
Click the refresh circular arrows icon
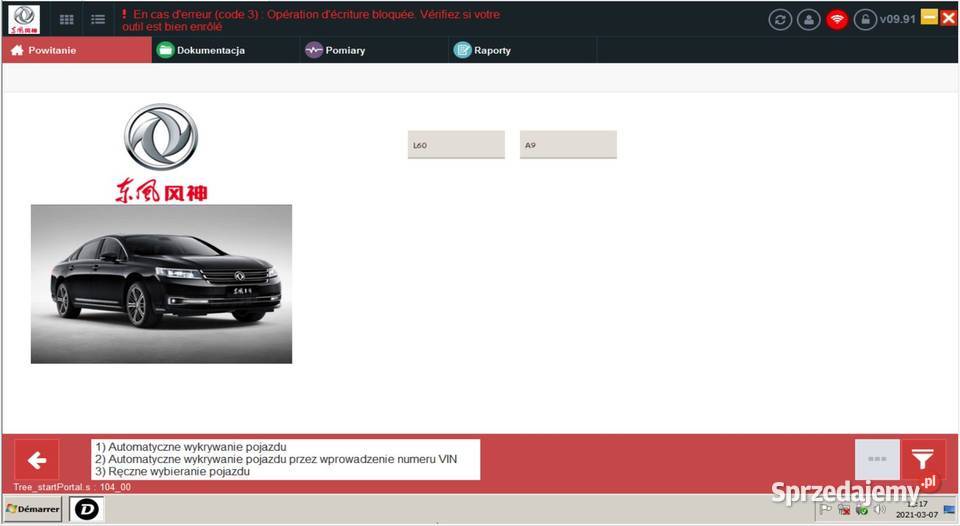coord(780,20)
